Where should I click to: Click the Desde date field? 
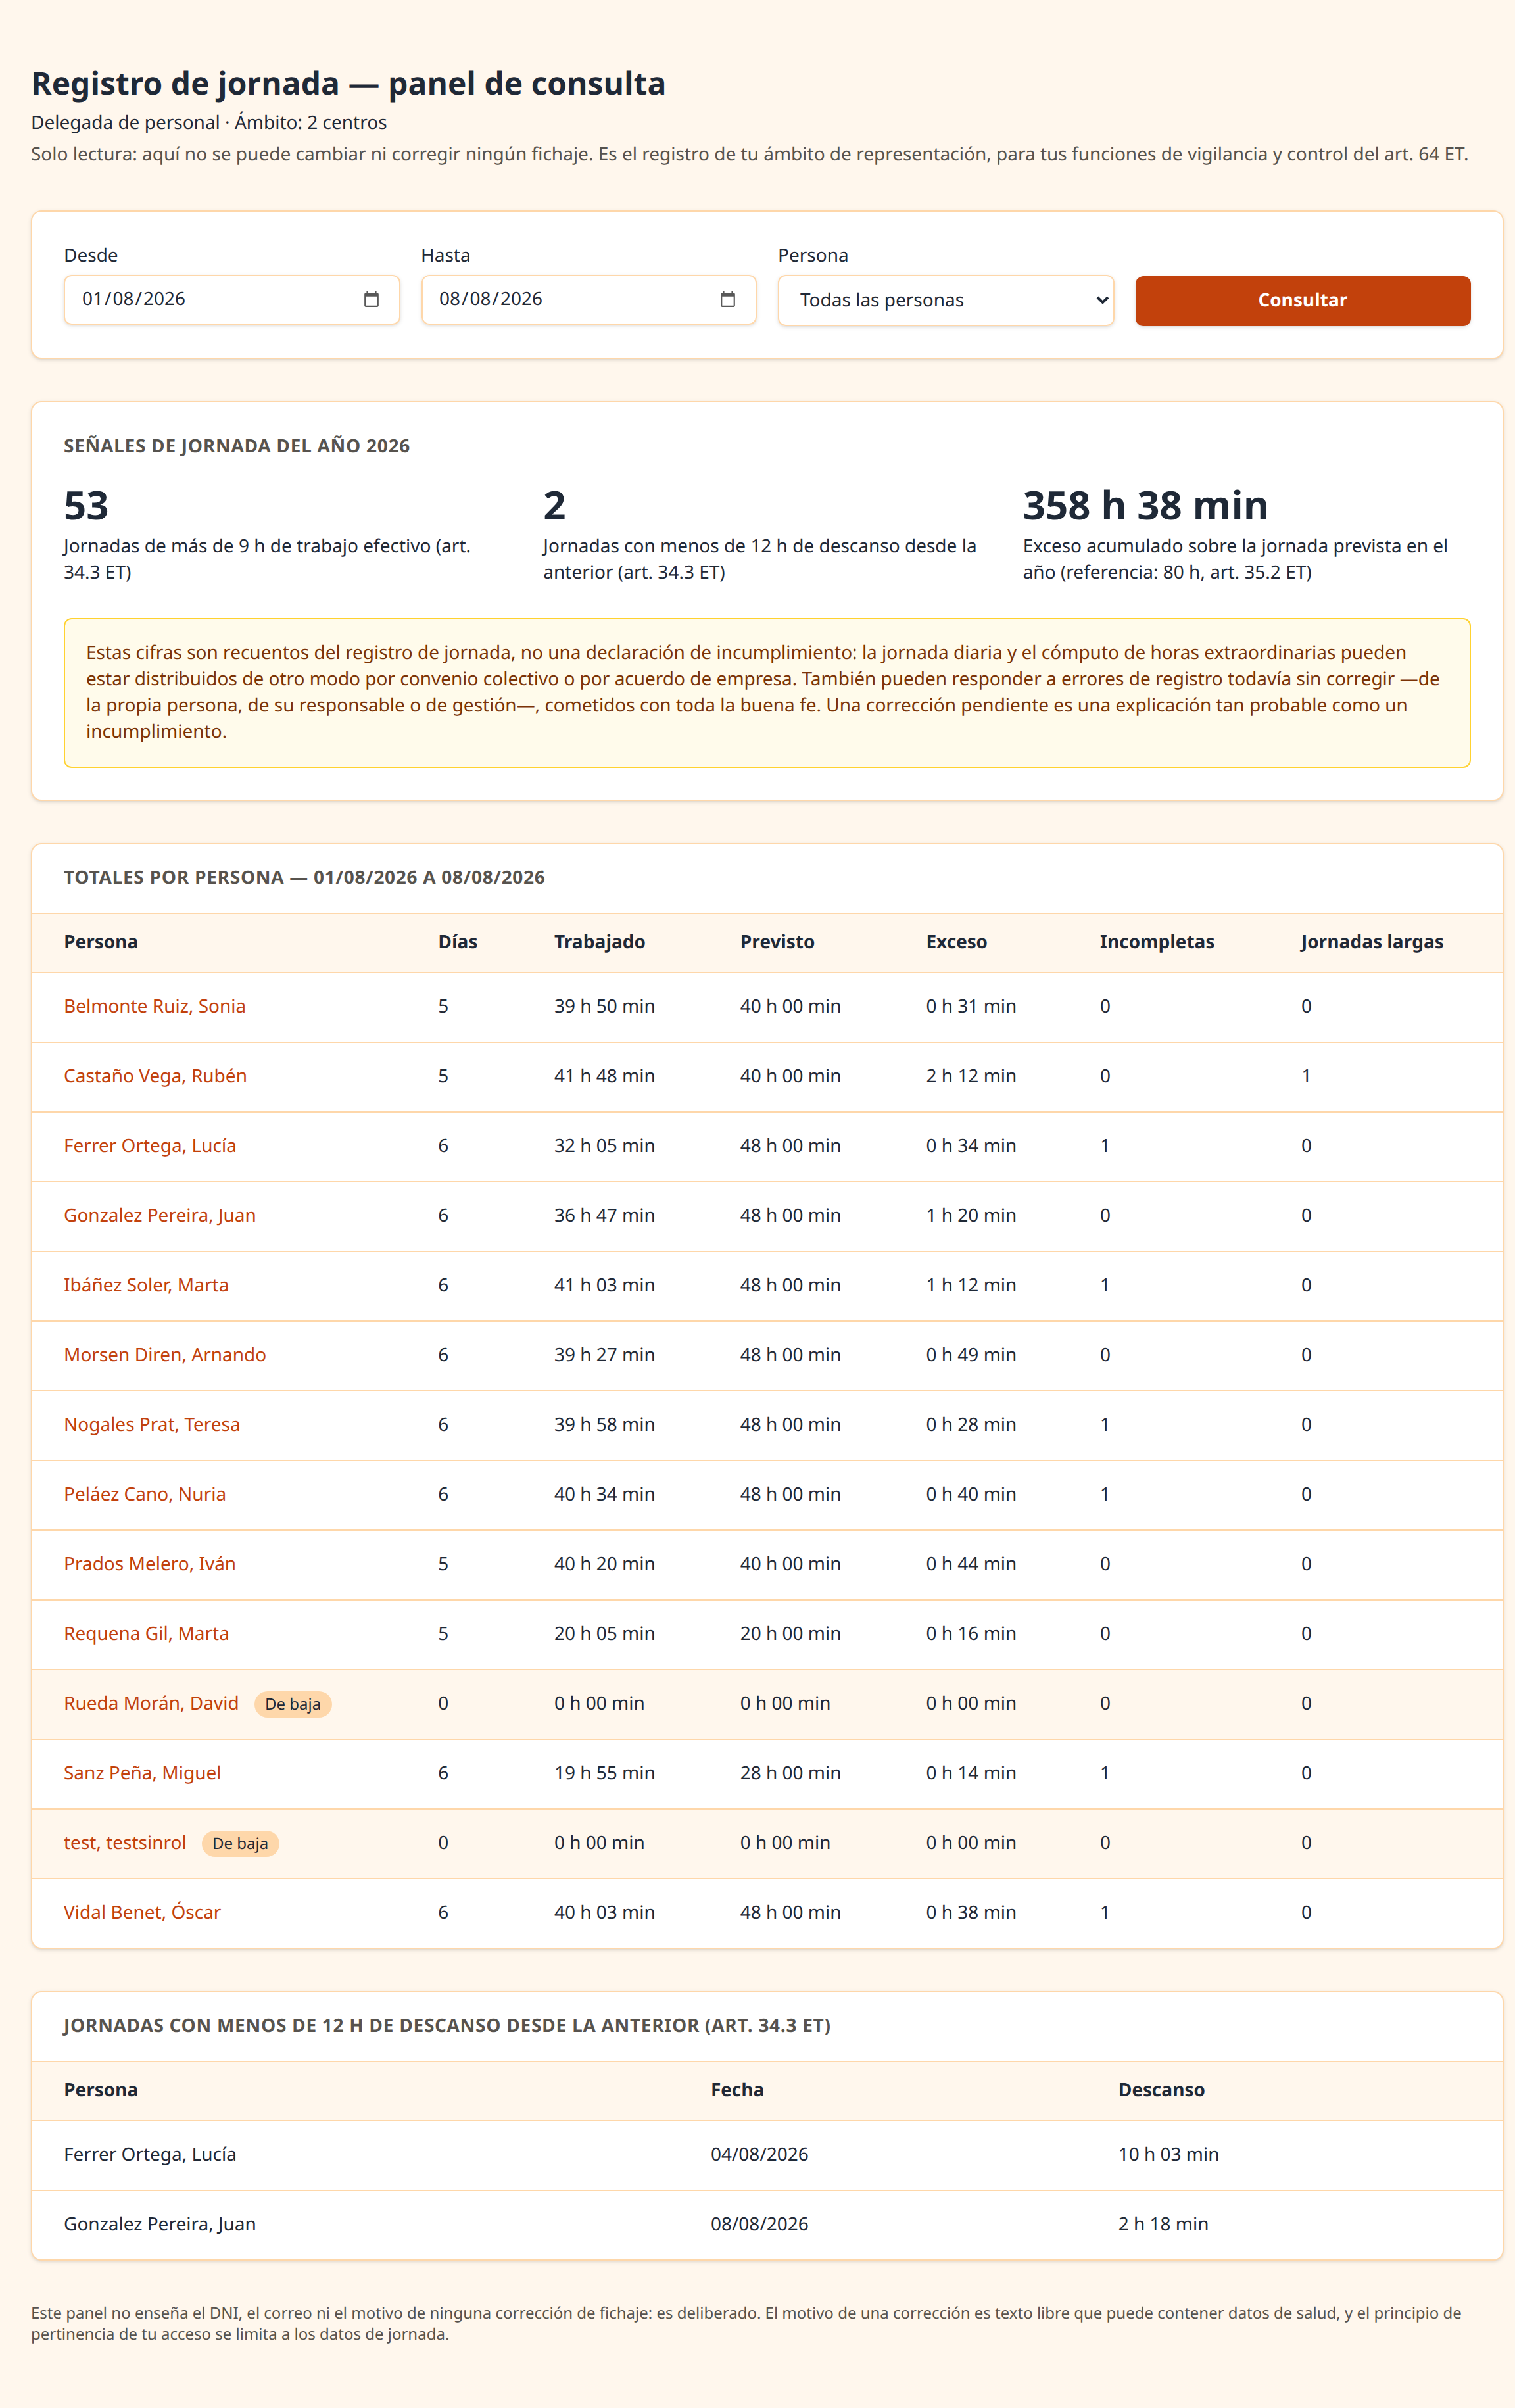tap(231, 299)
